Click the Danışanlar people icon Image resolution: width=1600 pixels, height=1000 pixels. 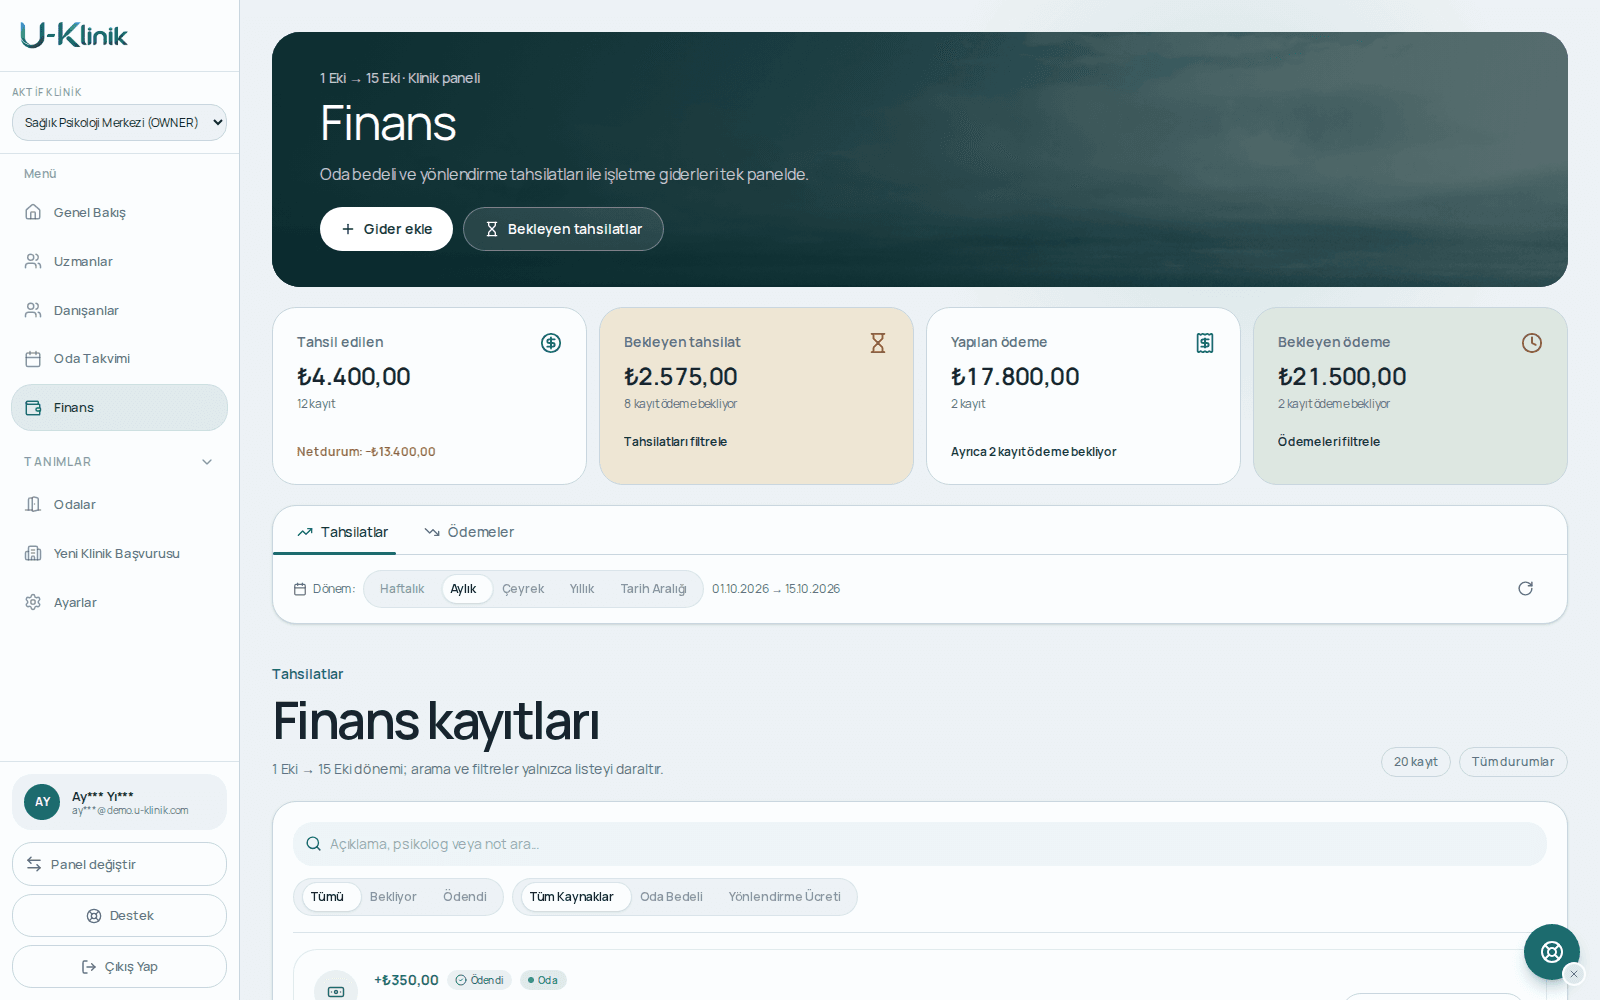coord(33,310)
